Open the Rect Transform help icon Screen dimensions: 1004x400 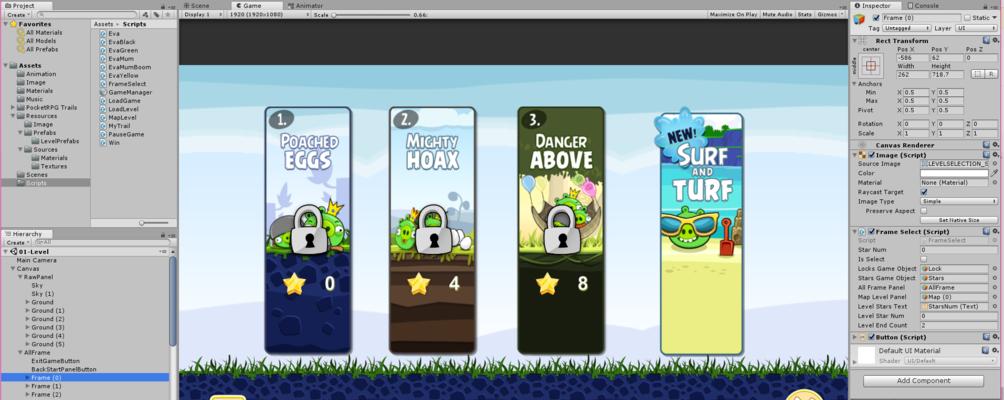(986, 40)
